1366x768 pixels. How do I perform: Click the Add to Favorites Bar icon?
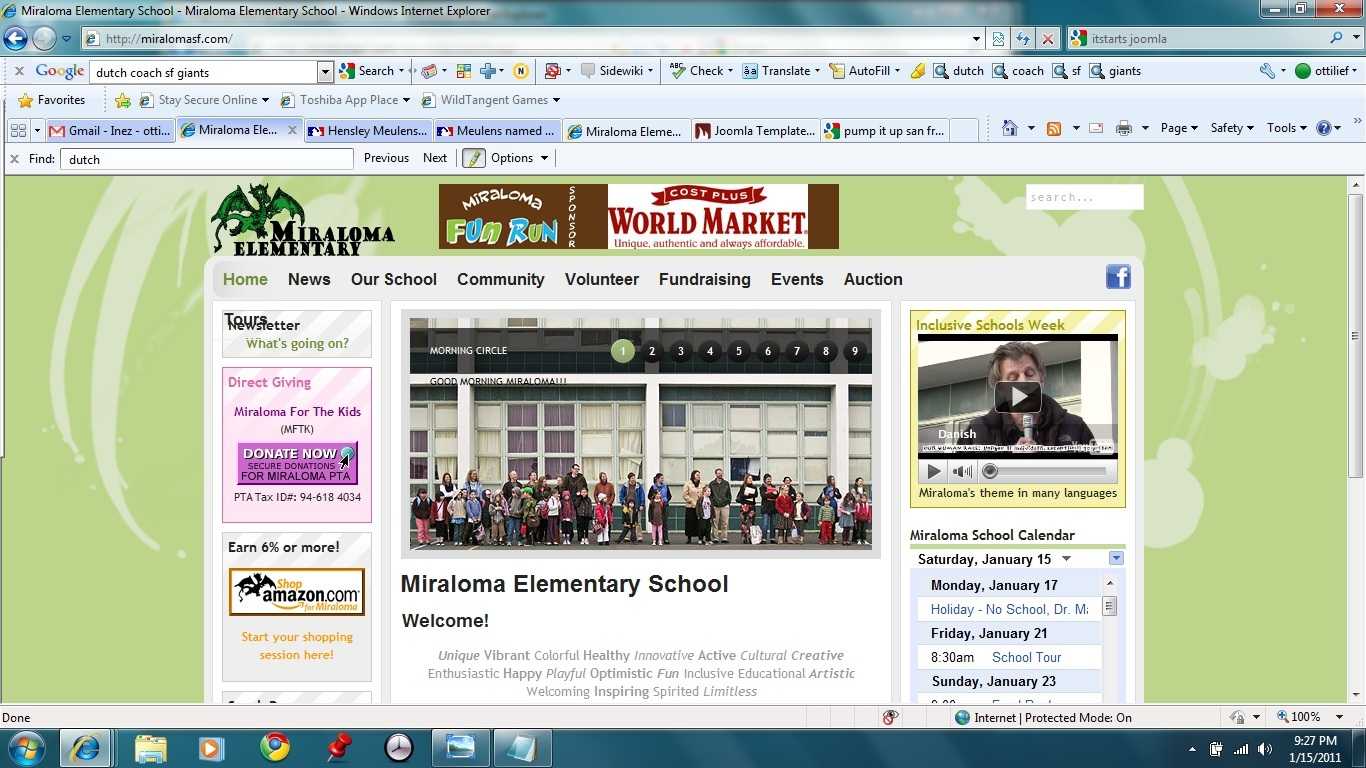pos(123,100)
